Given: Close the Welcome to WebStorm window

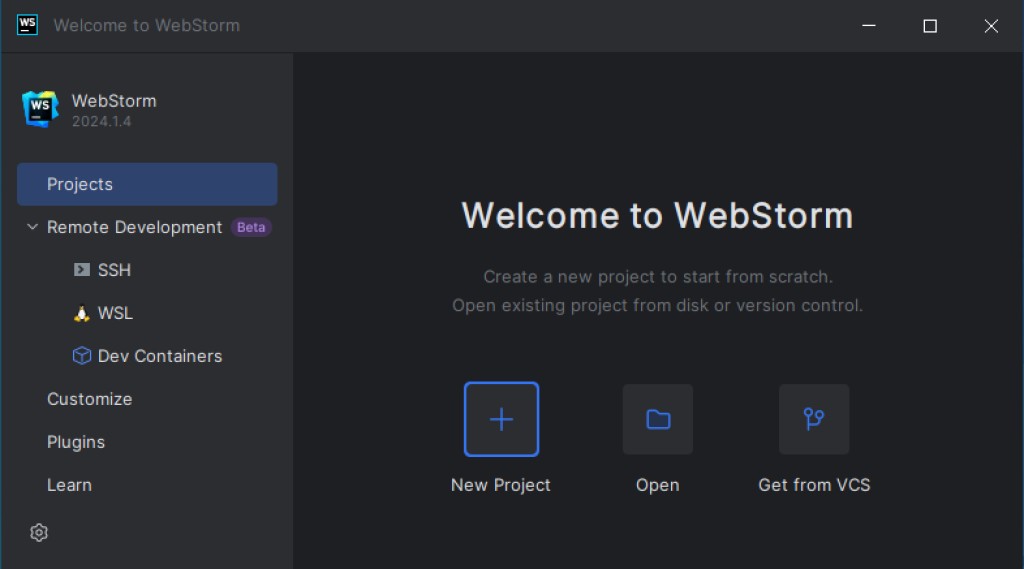Looking at the screenshot, I should point(991,25).
